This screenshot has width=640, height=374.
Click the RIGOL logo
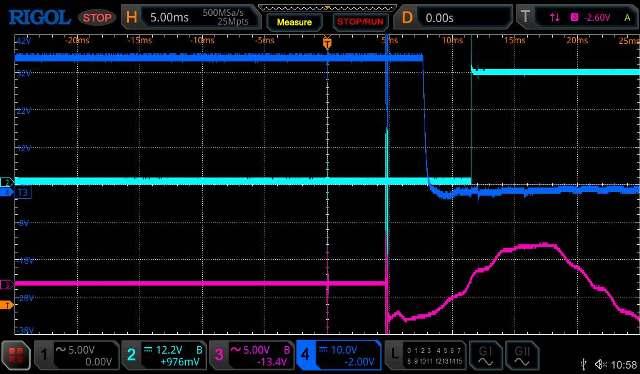point(39,18)
